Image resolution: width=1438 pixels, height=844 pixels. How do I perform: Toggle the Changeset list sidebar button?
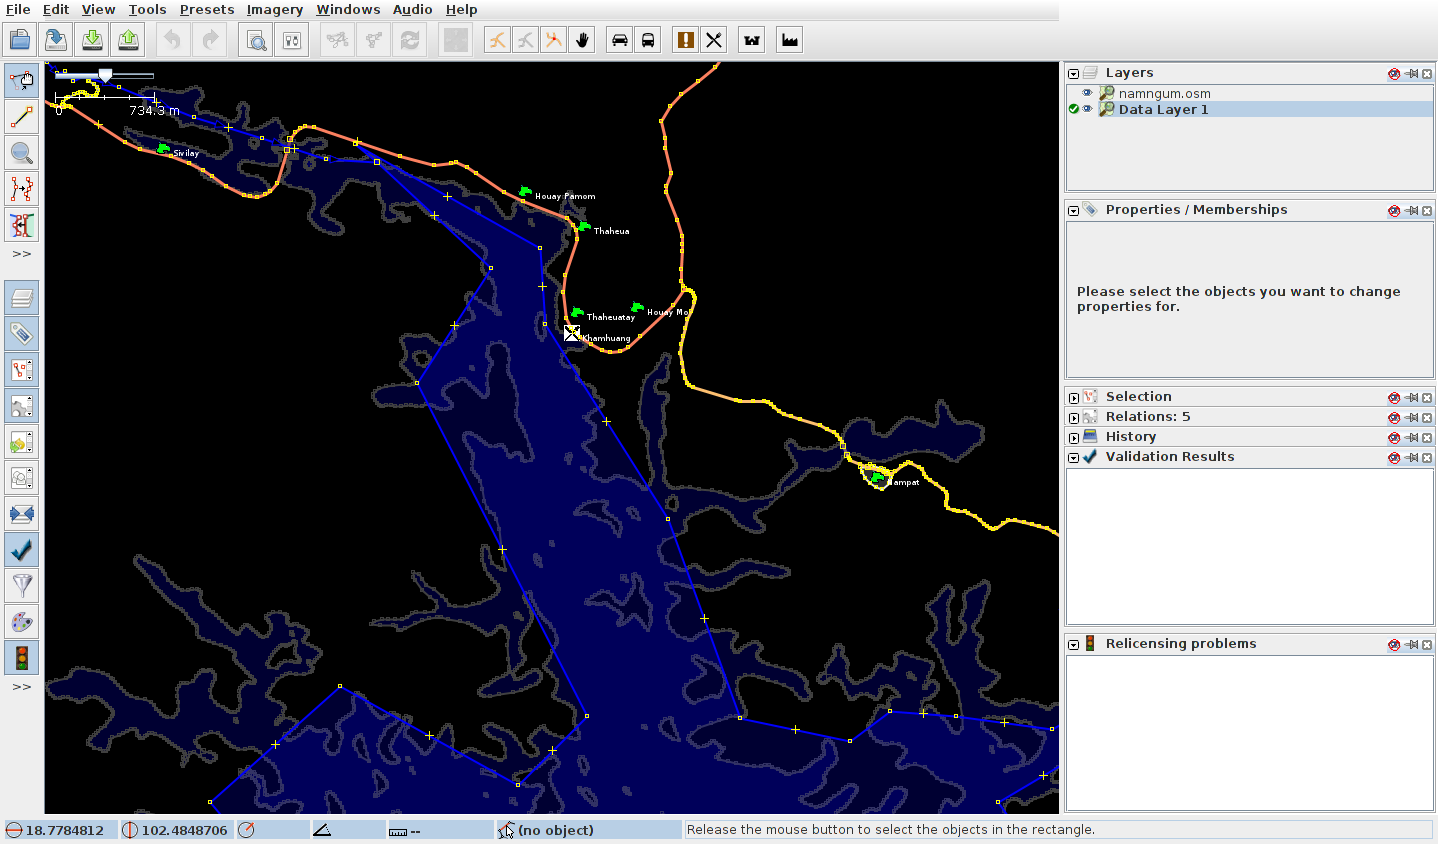pos(22,442)
